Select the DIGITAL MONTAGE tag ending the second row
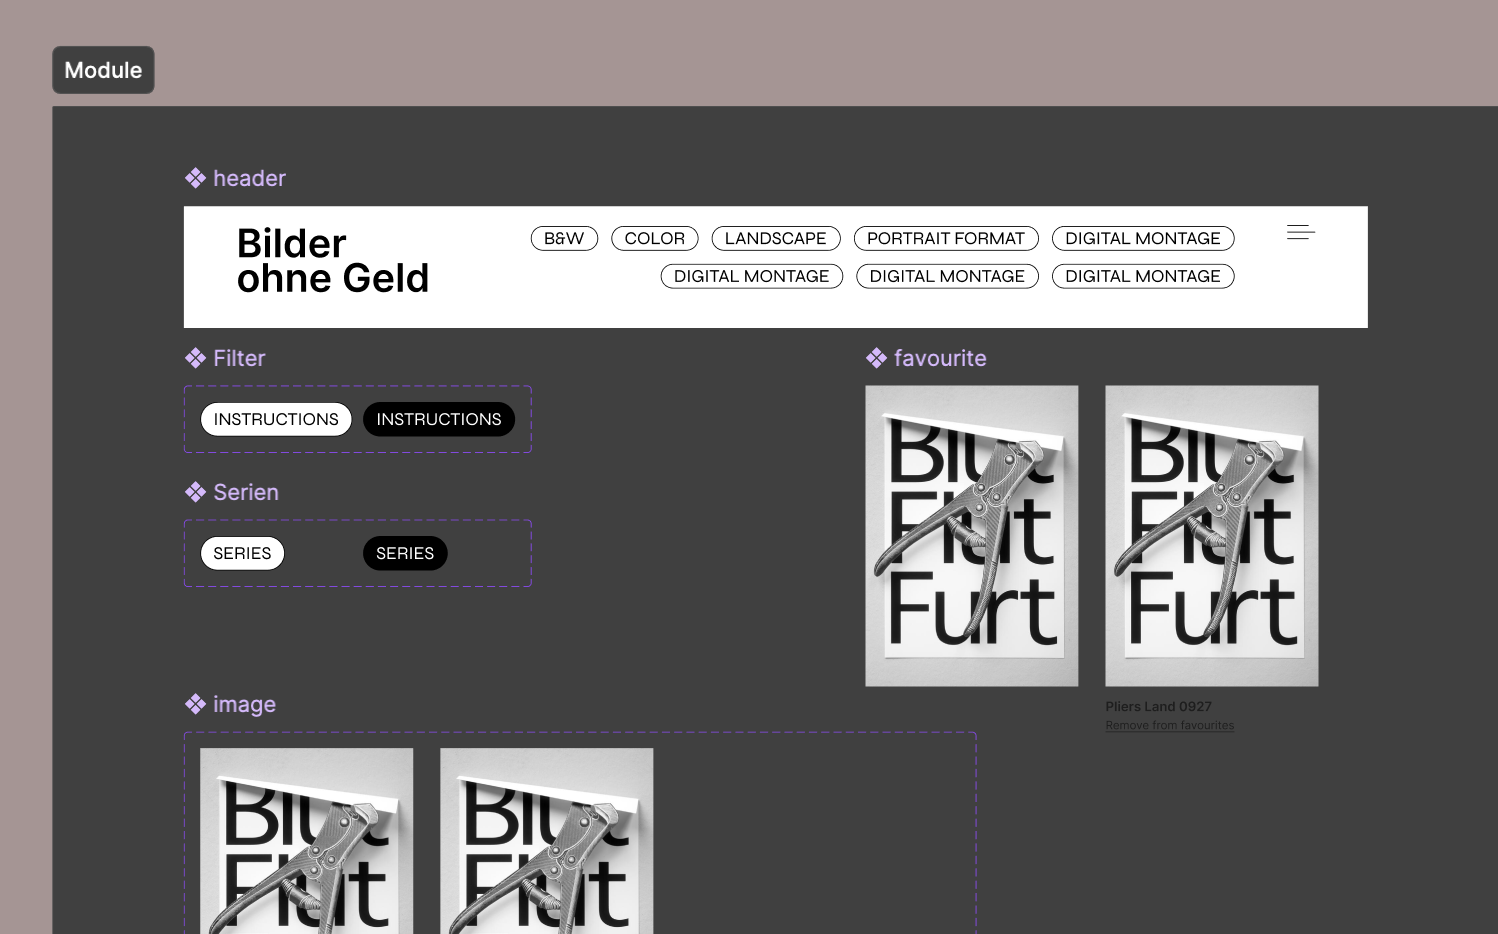The height and width of the screenshot is (934, 1498). tap(1143, 276)
